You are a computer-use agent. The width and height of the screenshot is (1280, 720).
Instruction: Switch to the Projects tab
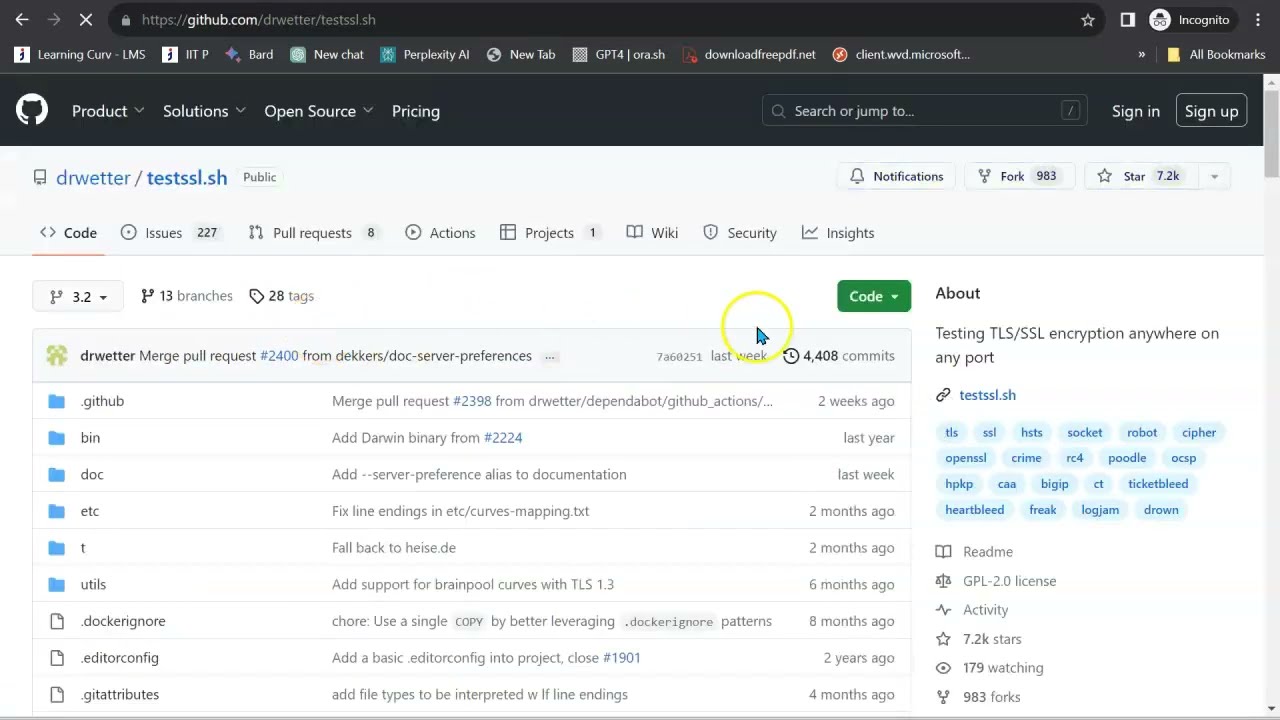551,233
